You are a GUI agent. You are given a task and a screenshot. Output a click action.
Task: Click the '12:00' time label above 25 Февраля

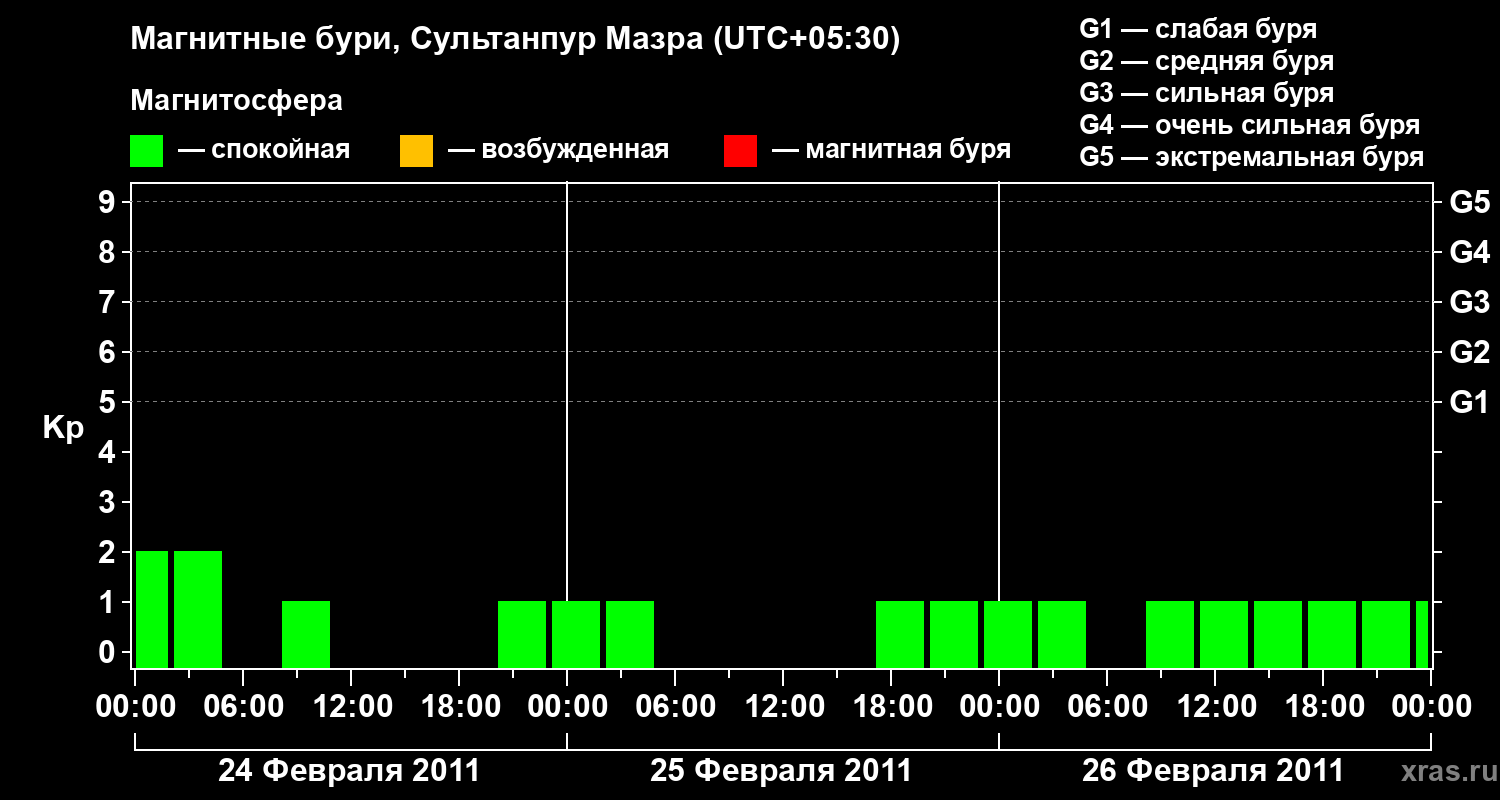click(783, 707)
